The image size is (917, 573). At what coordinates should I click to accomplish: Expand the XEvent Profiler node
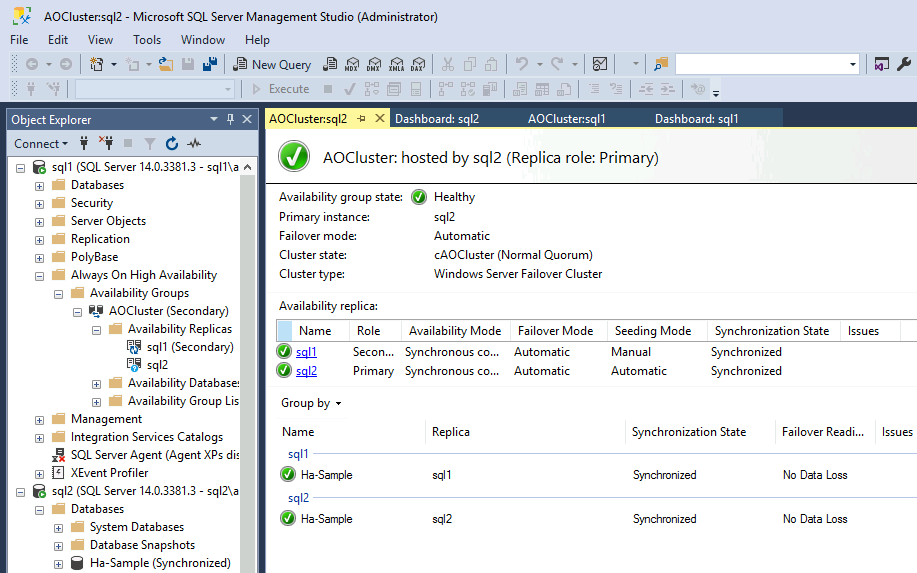pyautogui.click(x=39, y=474)
